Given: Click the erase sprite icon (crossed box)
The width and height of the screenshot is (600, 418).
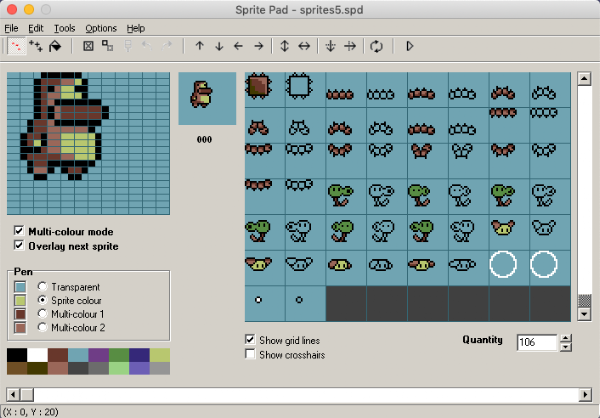Looking at the screenshot, I should 88,46.
